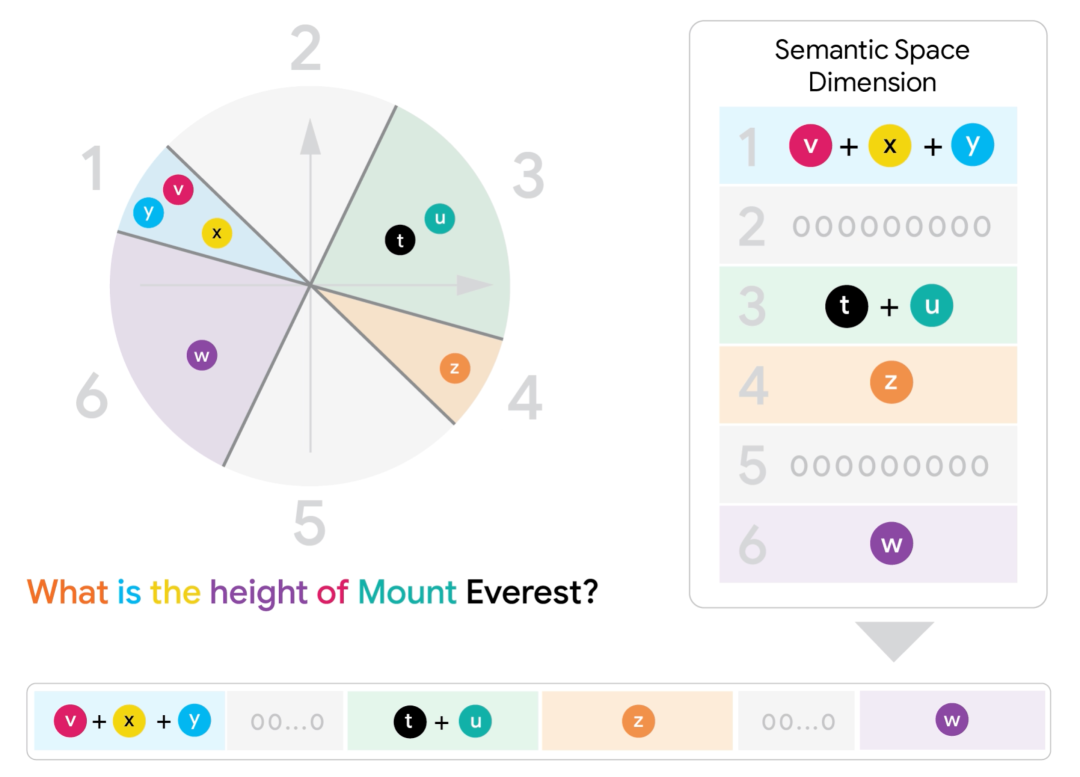Image resolution: width=1080 pixels, height=777 pixels.
Task: Click the "Semantic Space Dimension" title
Action: pyautogui.click(x=872, y=65)
